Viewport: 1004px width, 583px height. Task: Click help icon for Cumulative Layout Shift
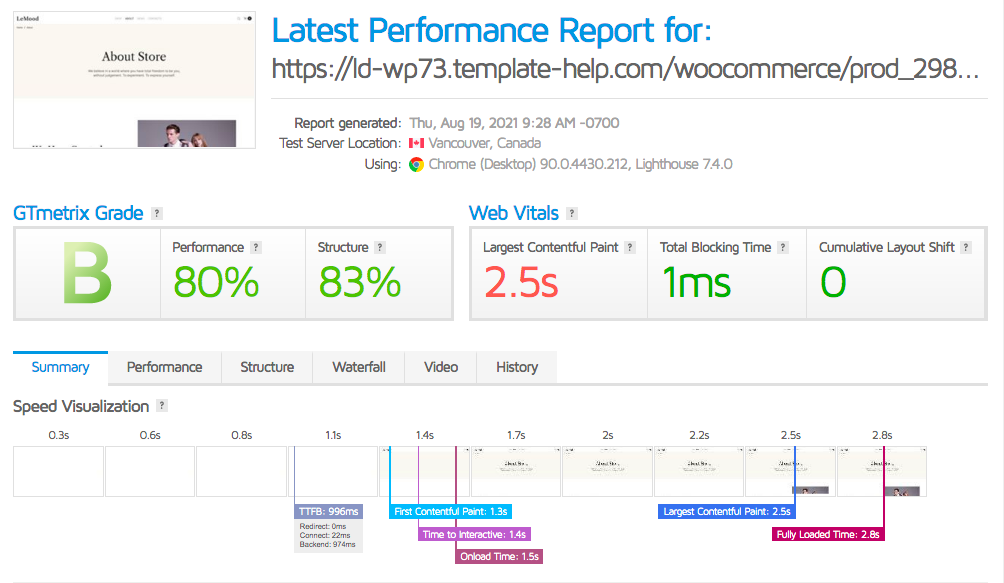[967, 247]
